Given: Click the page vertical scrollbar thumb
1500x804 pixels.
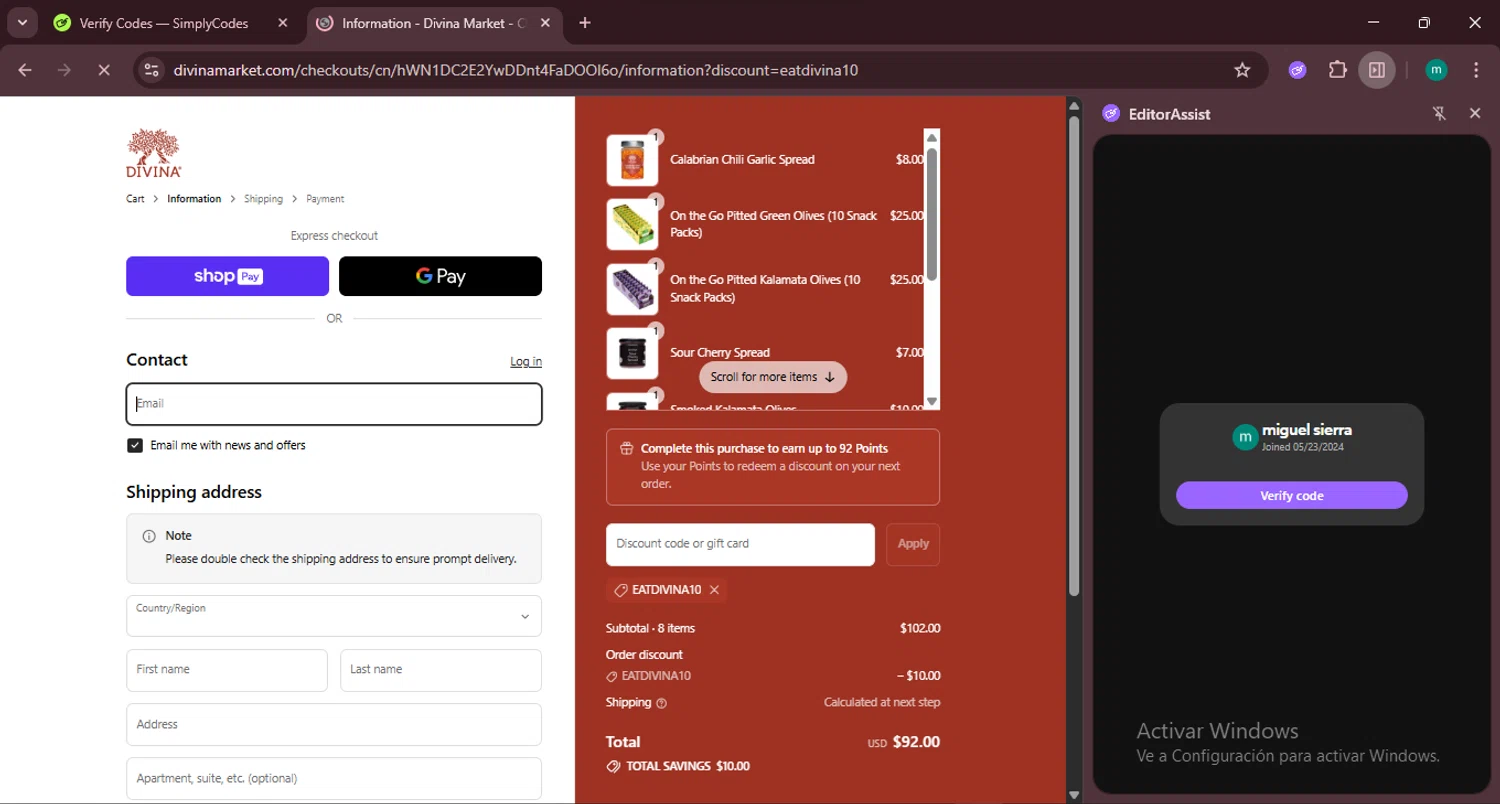Looking at the screenshot, I should pos(1074,356).
